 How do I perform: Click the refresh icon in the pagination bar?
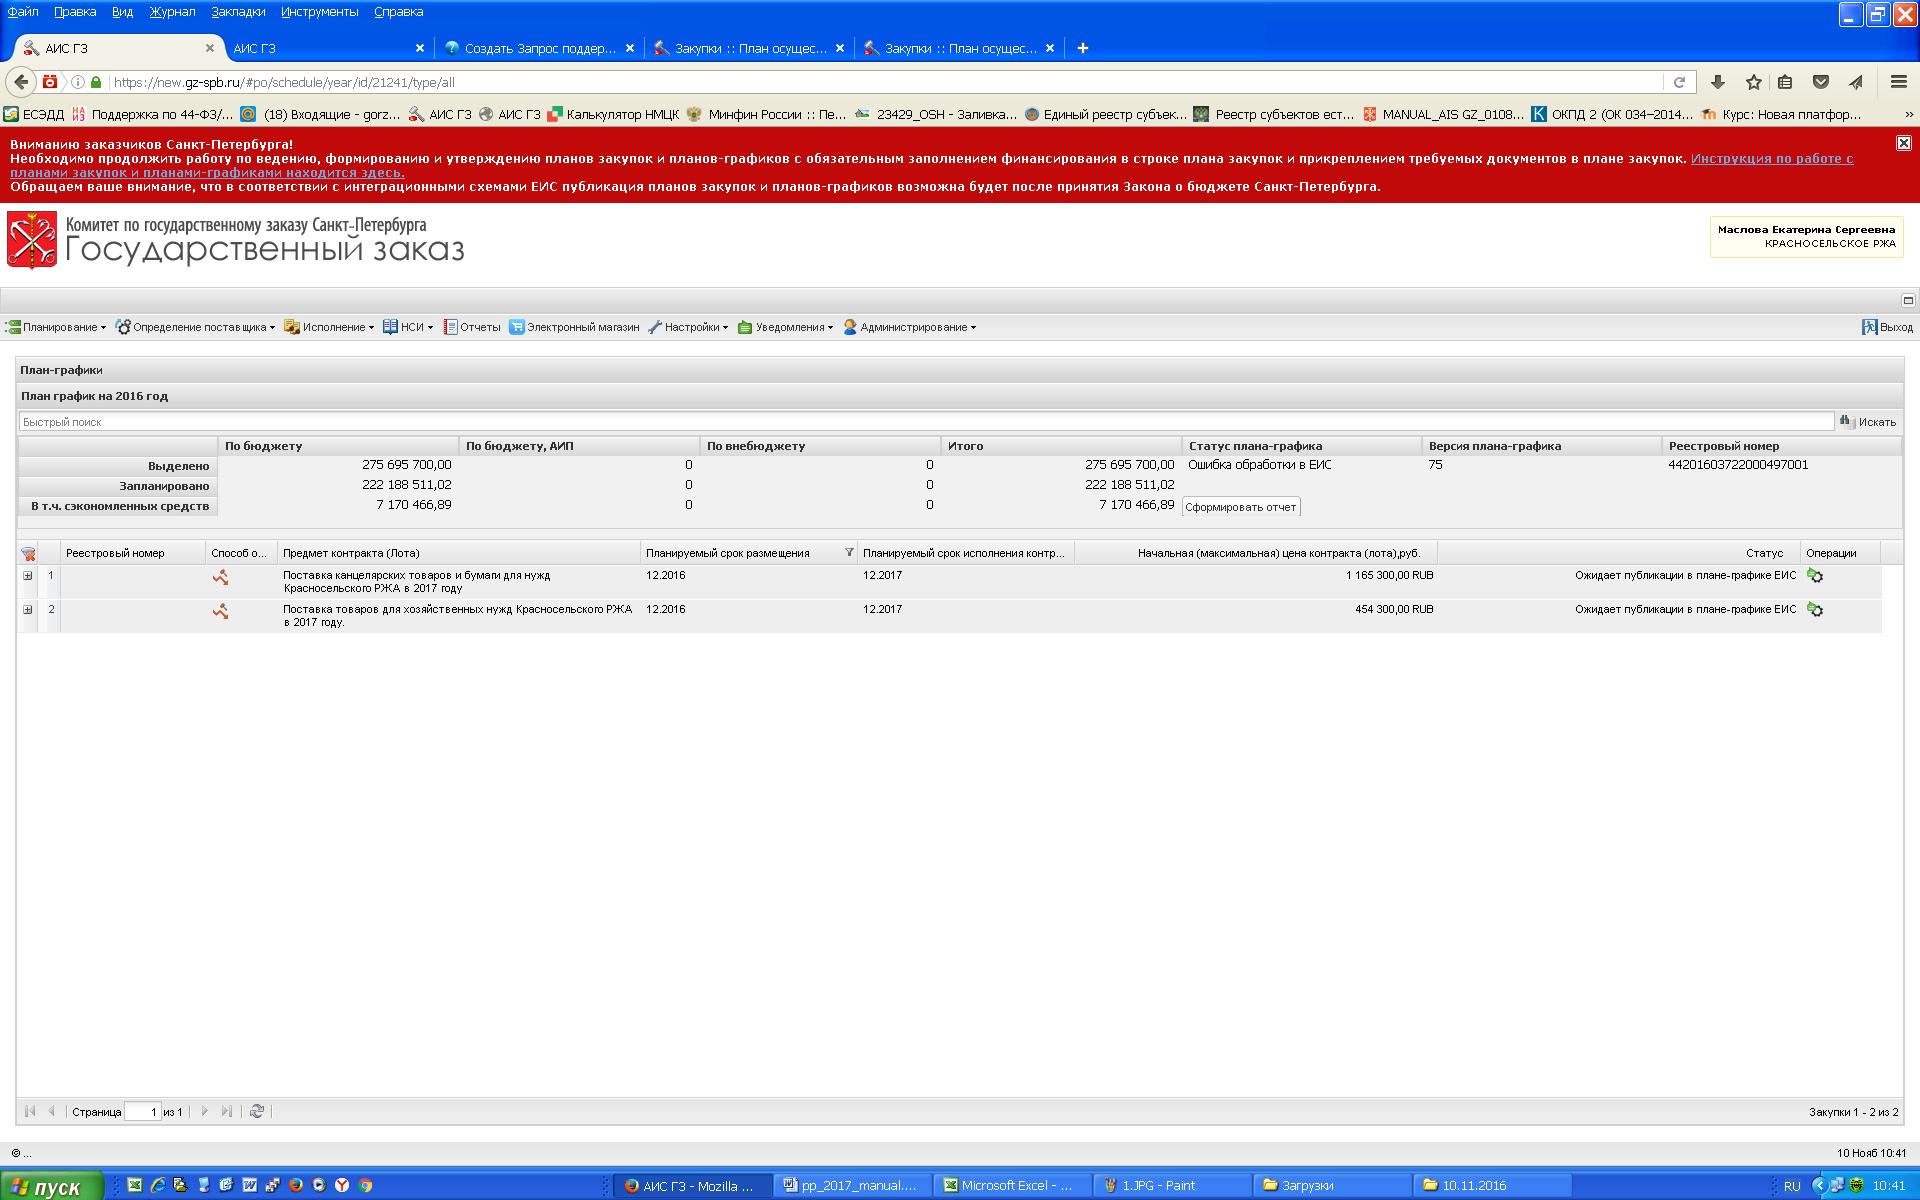(x=257, y=1111)
